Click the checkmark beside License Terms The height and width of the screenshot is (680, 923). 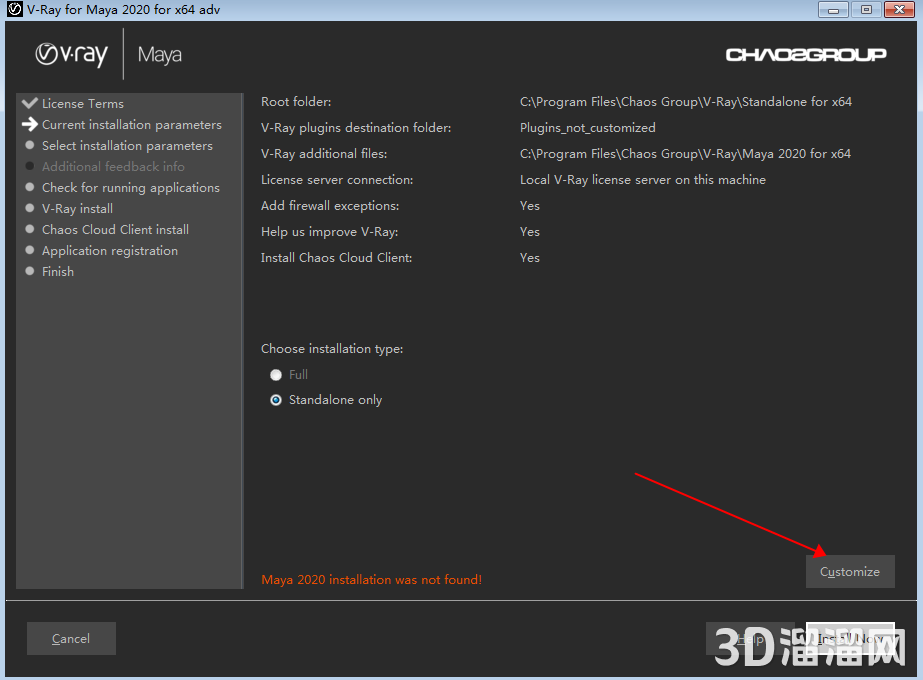click(30, 103)
